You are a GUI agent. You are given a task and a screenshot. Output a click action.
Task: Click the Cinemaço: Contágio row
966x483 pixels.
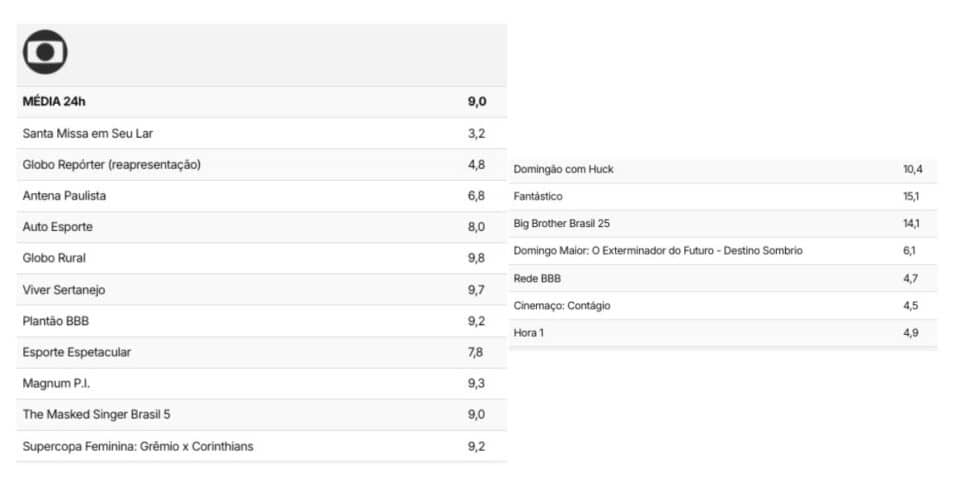[x=723, y=306]
